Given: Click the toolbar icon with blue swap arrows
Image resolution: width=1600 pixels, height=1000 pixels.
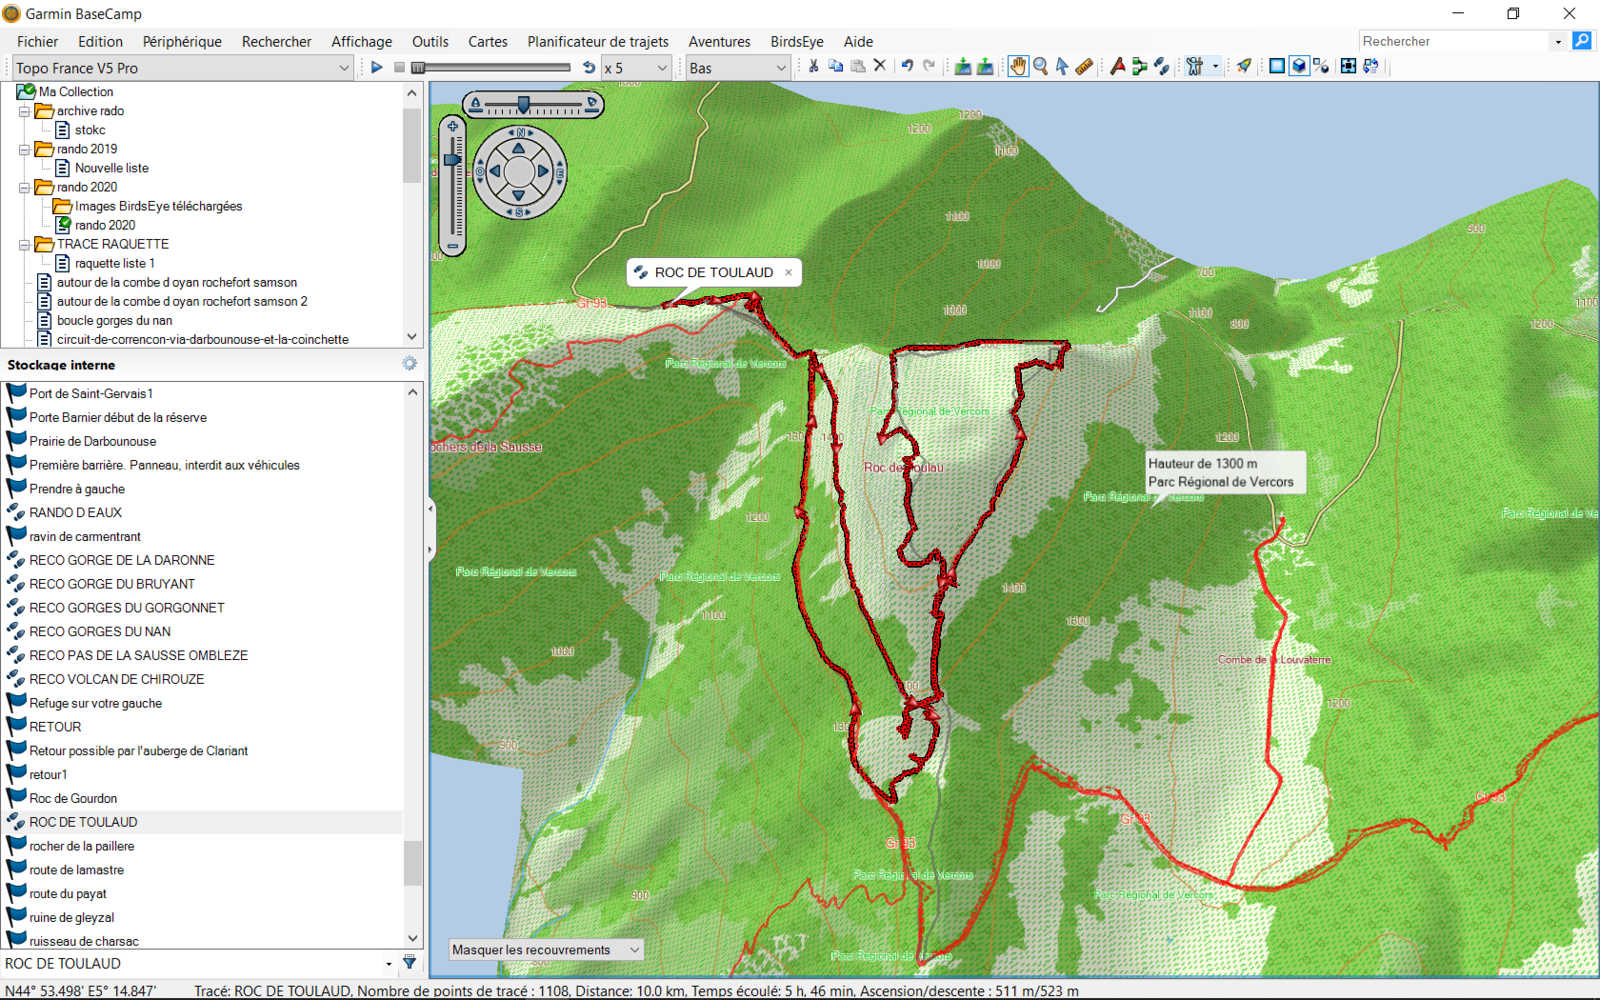Looking at the screenshot, I should coord(1371,67).
